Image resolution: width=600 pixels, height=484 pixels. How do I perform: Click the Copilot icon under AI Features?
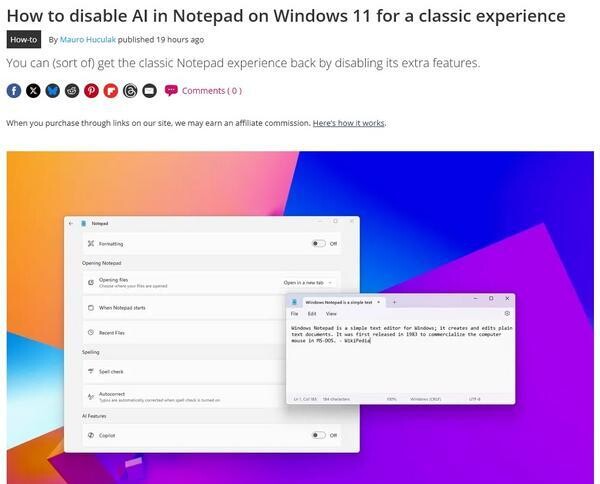click(x=91, y=435)
